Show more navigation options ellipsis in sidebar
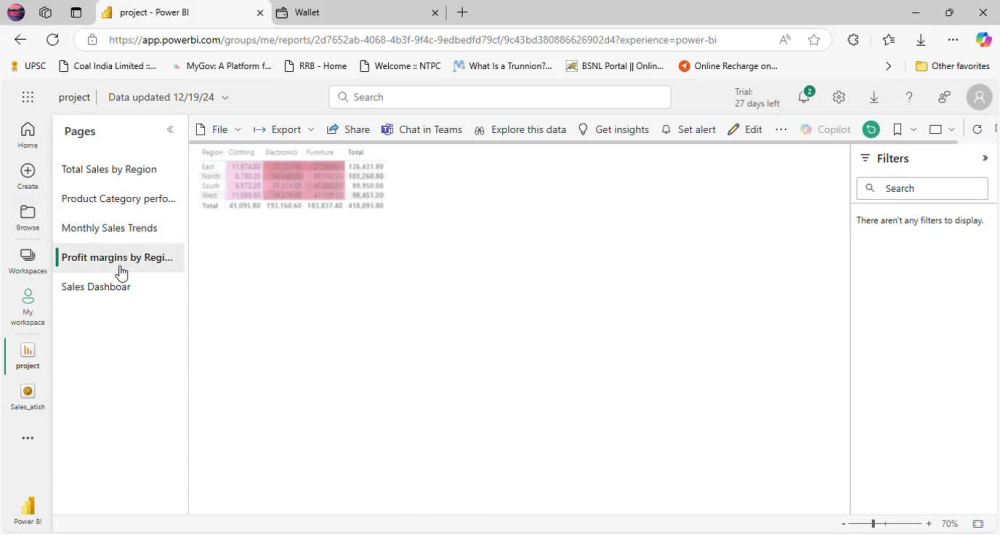Screen dimensions: 1000x535 27,438
